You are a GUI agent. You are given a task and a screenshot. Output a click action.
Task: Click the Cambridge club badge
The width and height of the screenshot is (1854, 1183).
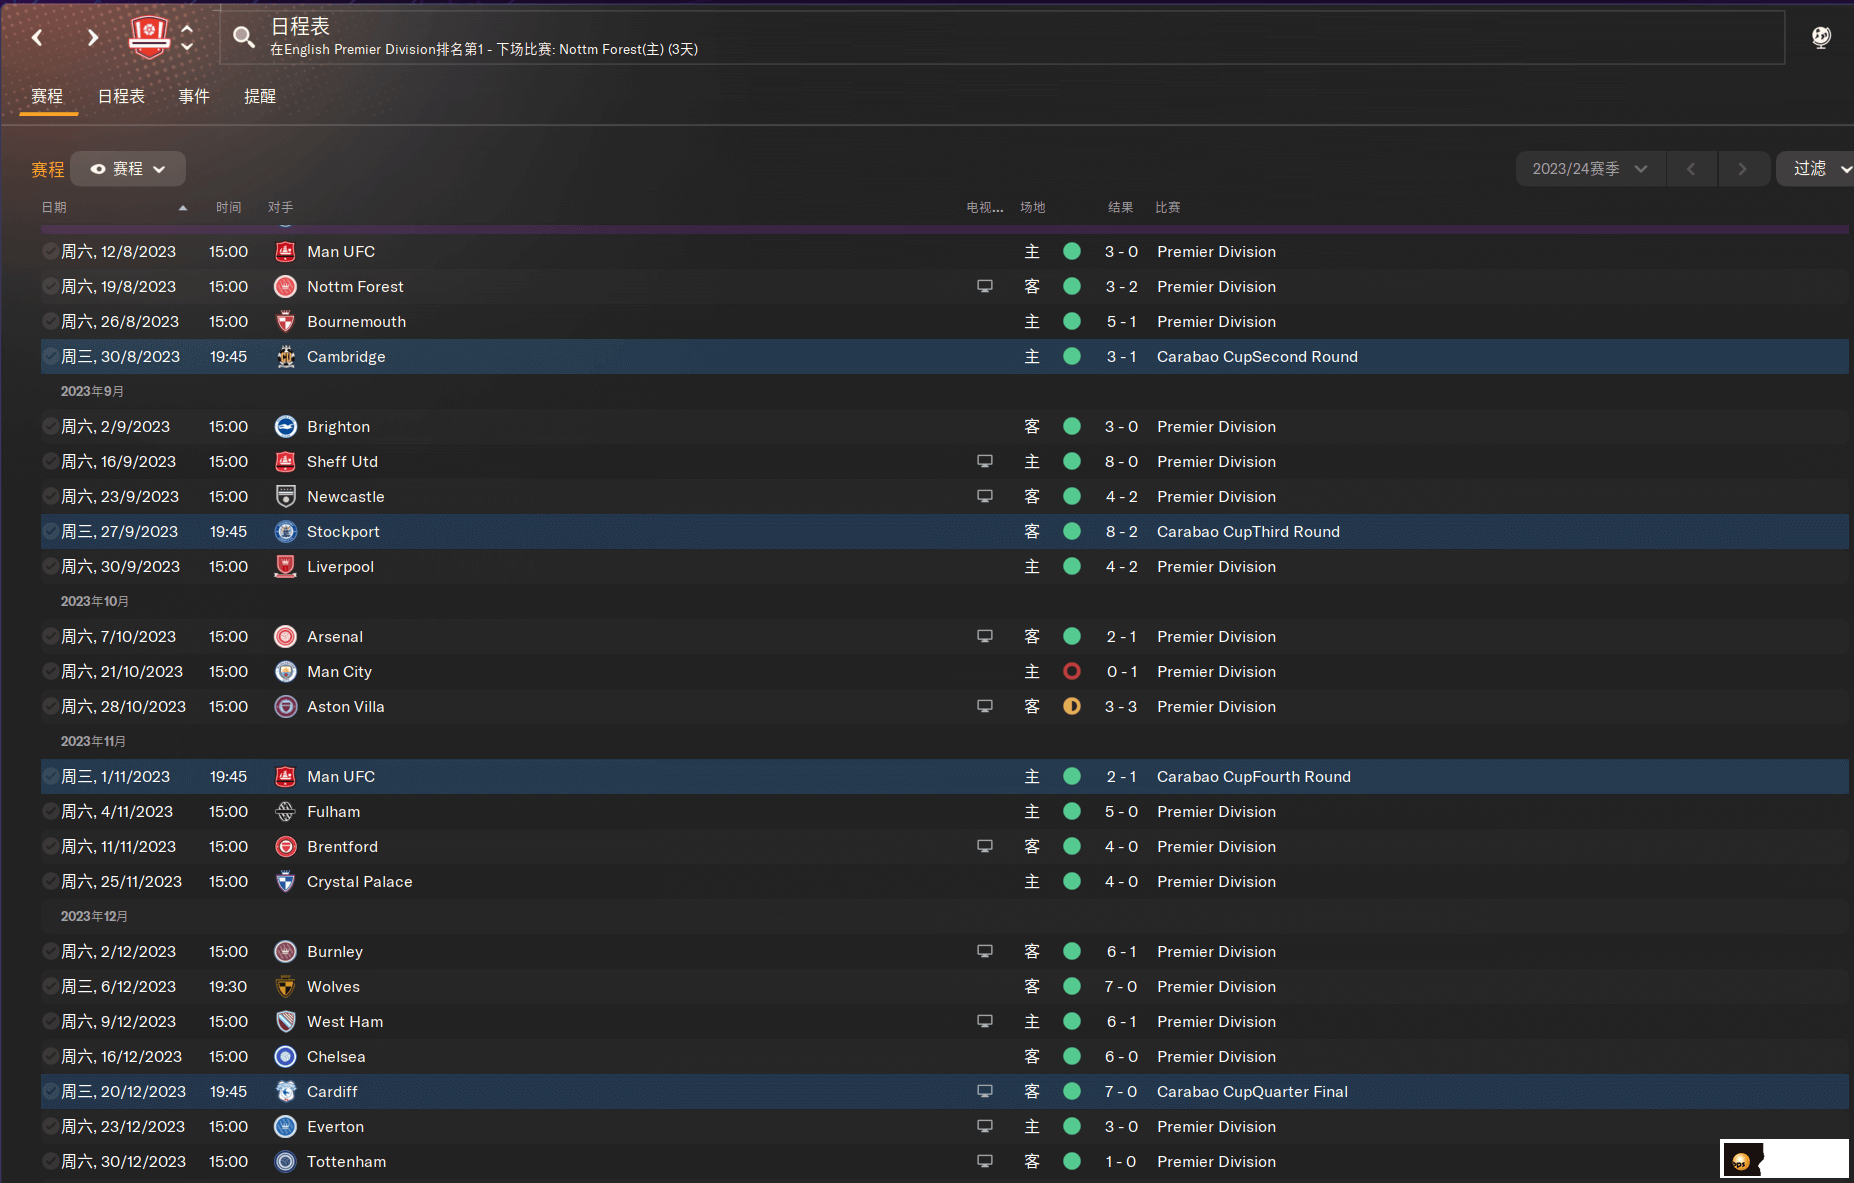[x=285, y=357]
